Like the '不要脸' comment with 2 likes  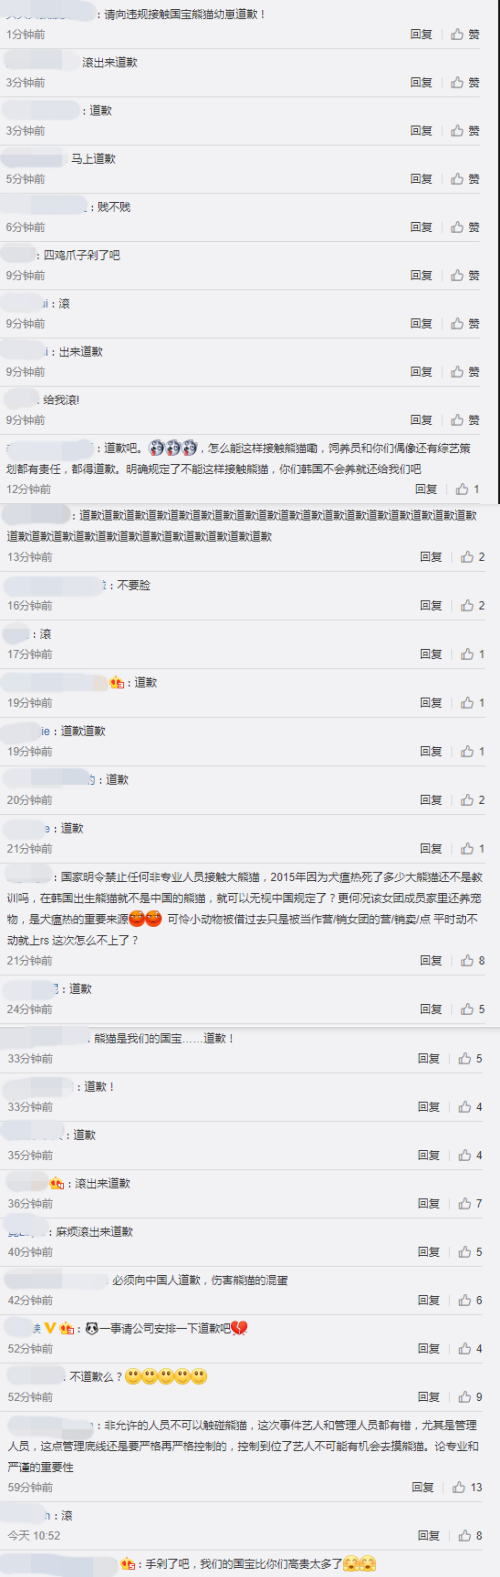[x=473, y=605]
